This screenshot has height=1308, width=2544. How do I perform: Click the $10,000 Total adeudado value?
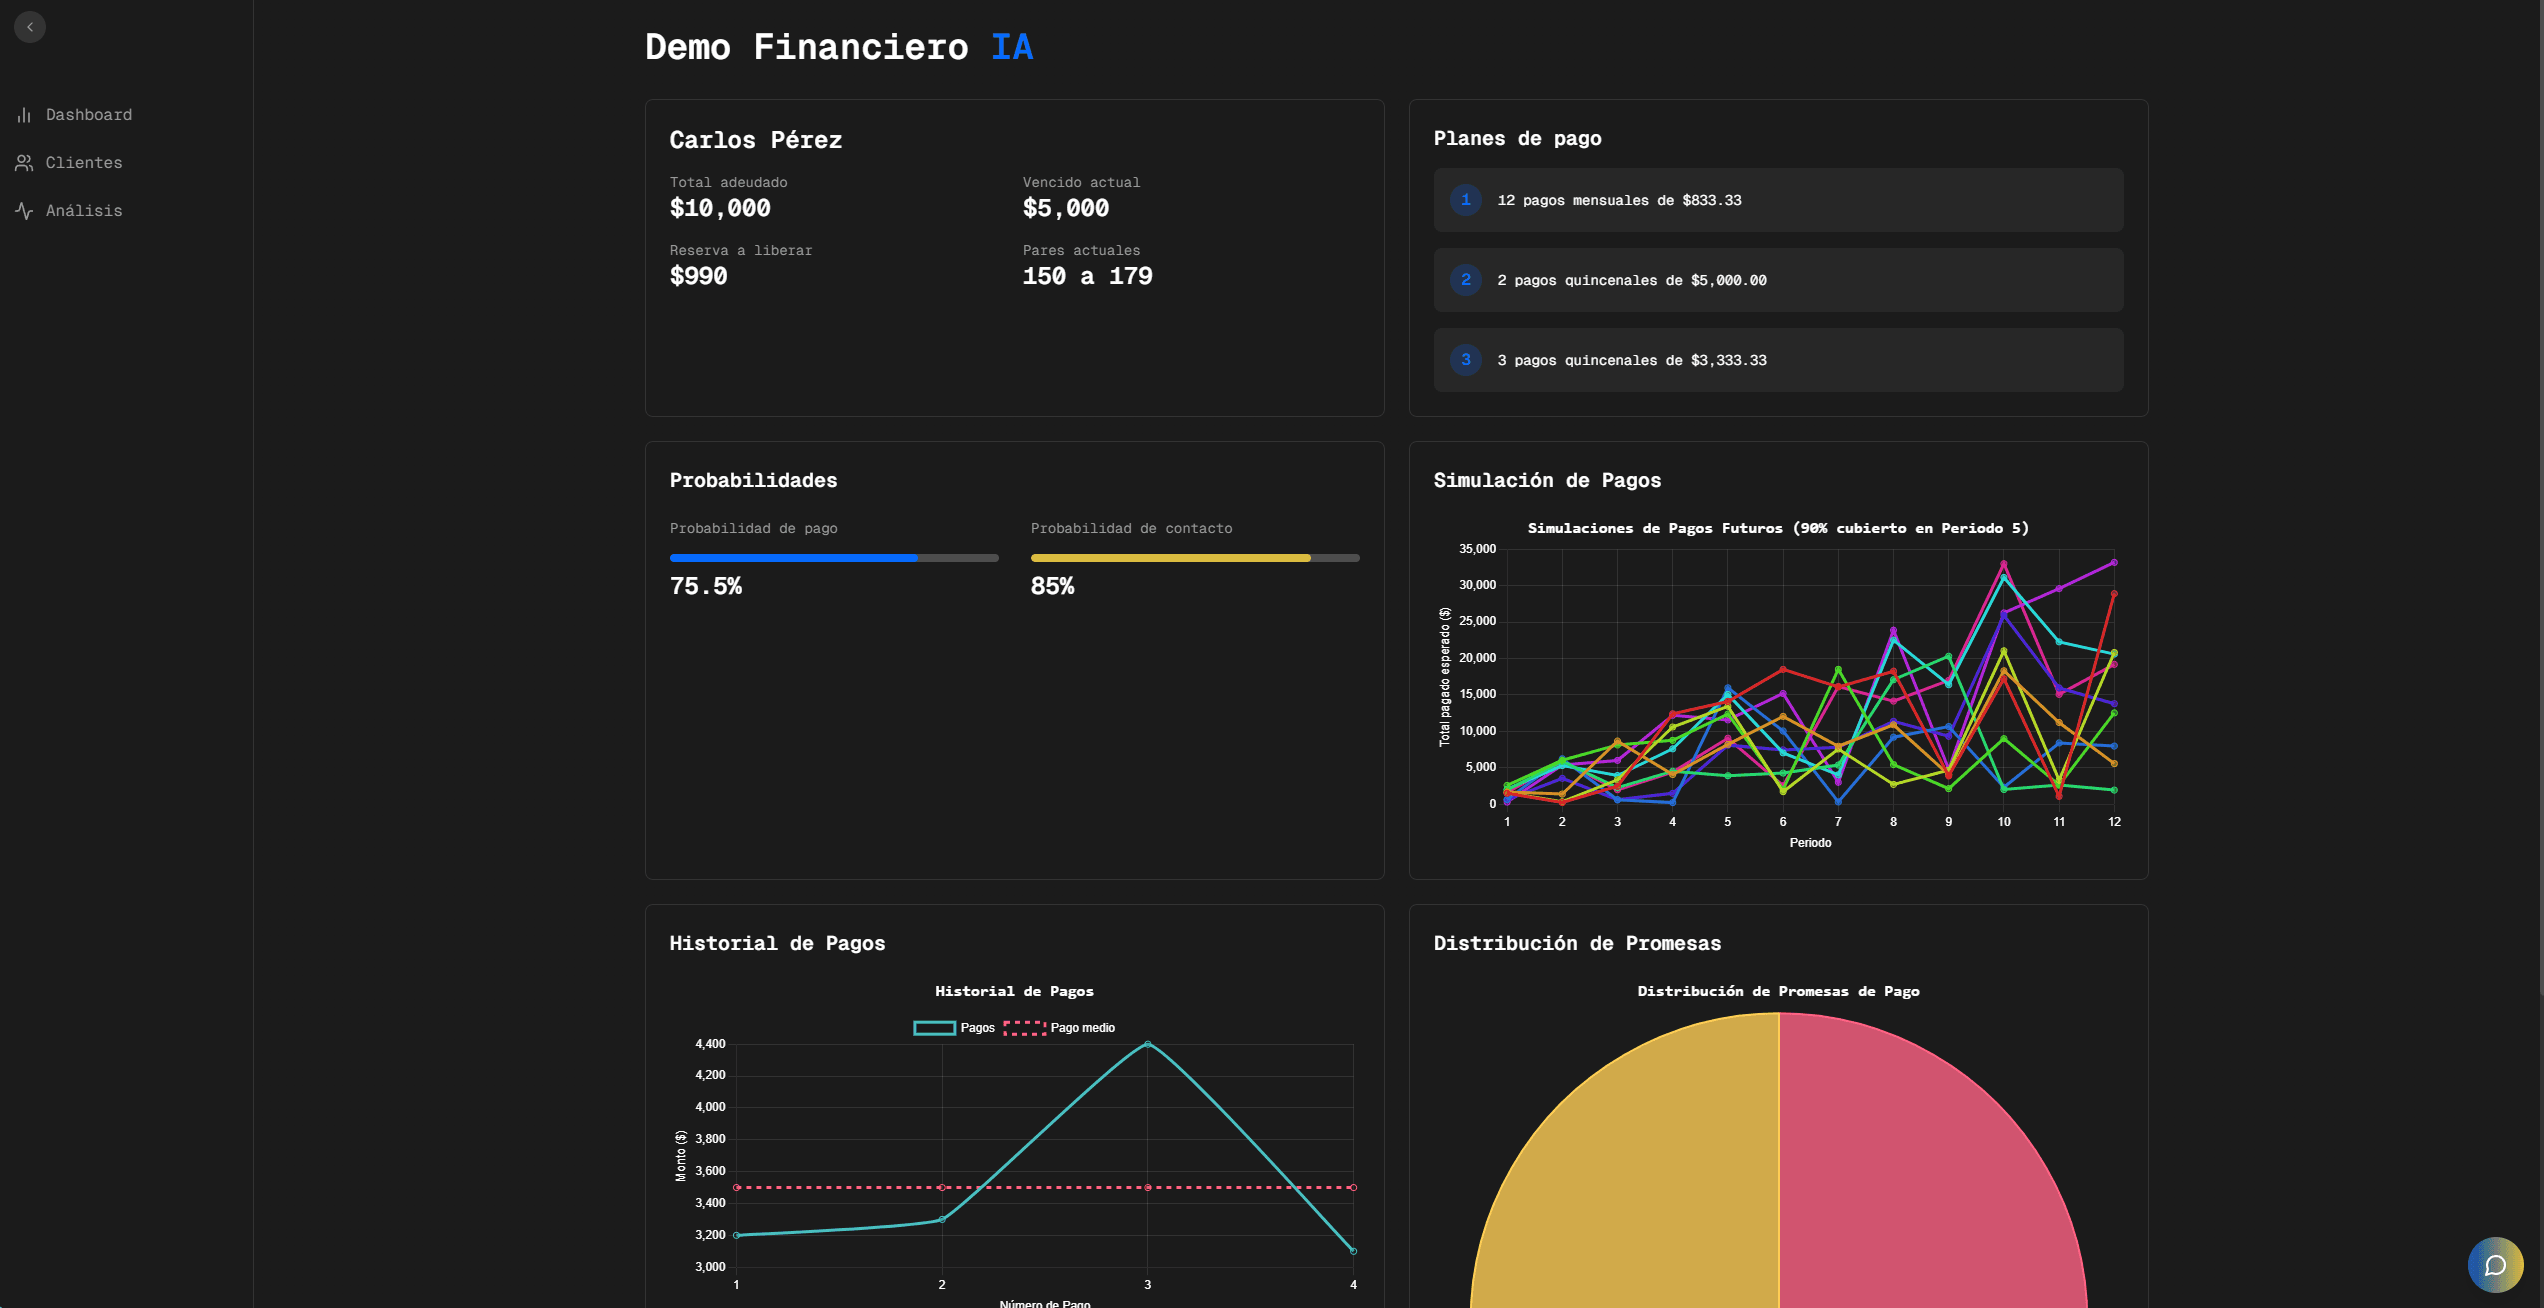tap(720, 208)
